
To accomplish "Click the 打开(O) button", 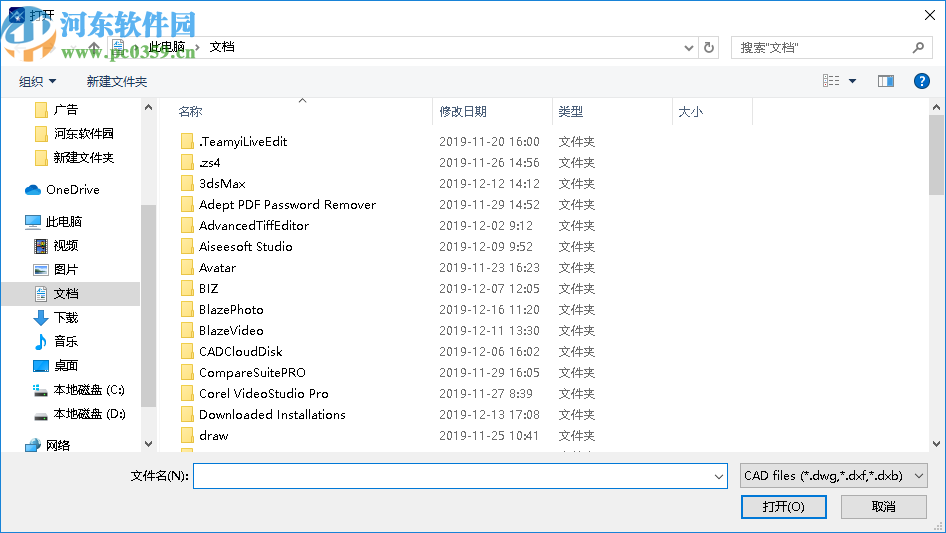I will [783, 506].
